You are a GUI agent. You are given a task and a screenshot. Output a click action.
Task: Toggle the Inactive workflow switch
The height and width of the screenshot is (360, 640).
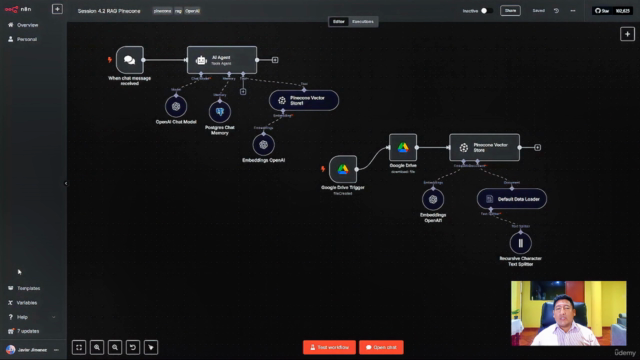pos(486,11)
